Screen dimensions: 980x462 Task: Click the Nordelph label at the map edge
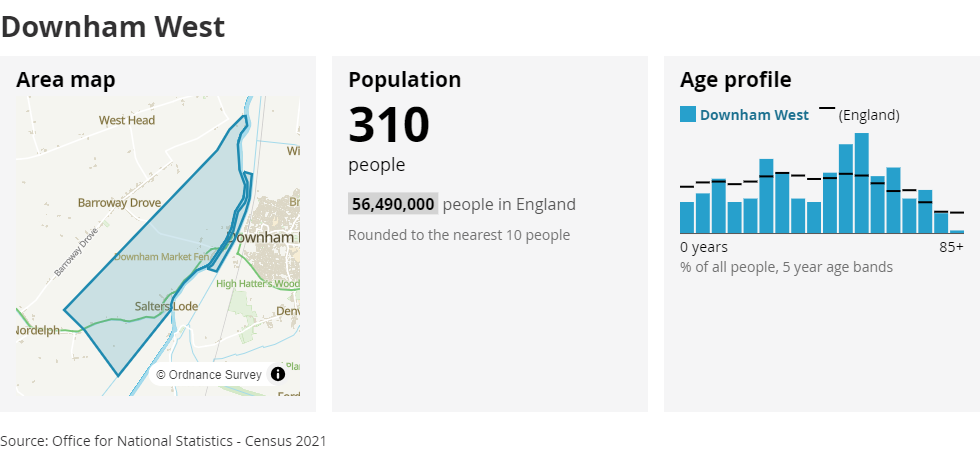click(x=38, y=330)
